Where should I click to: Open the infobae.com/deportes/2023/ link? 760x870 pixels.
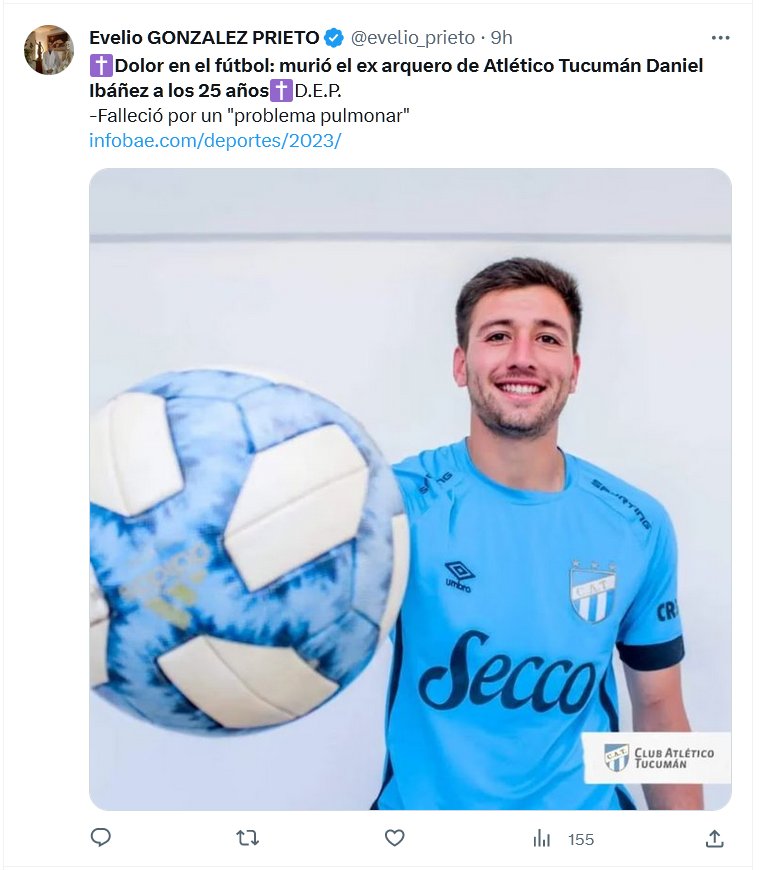click(215, 140)
